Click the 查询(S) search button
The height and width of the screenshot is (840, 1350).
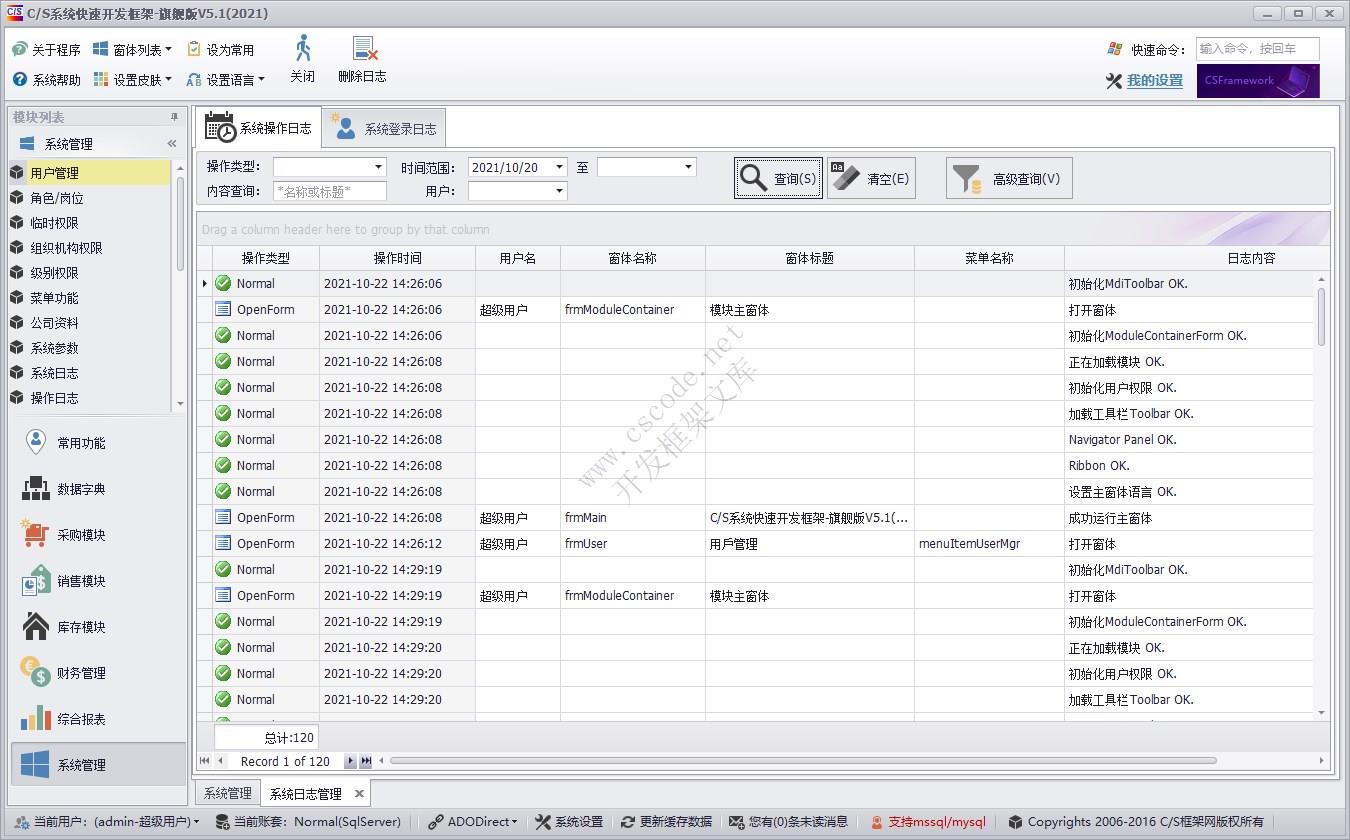[778, 177]
